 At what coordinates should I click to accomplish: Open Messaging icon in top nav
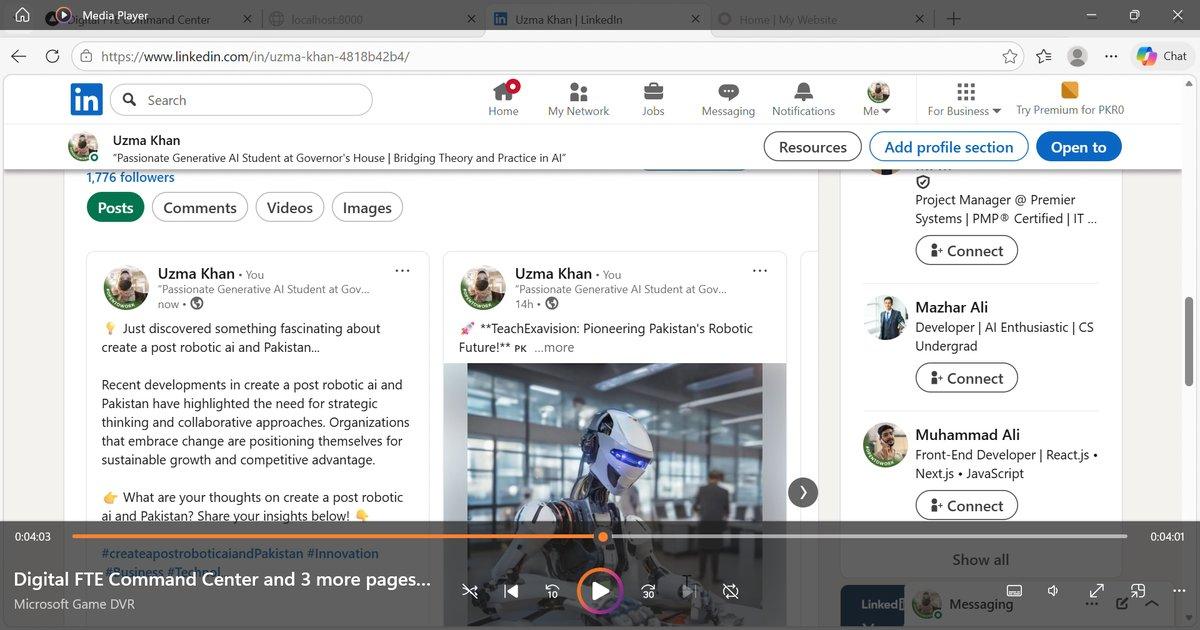point(728,99)
